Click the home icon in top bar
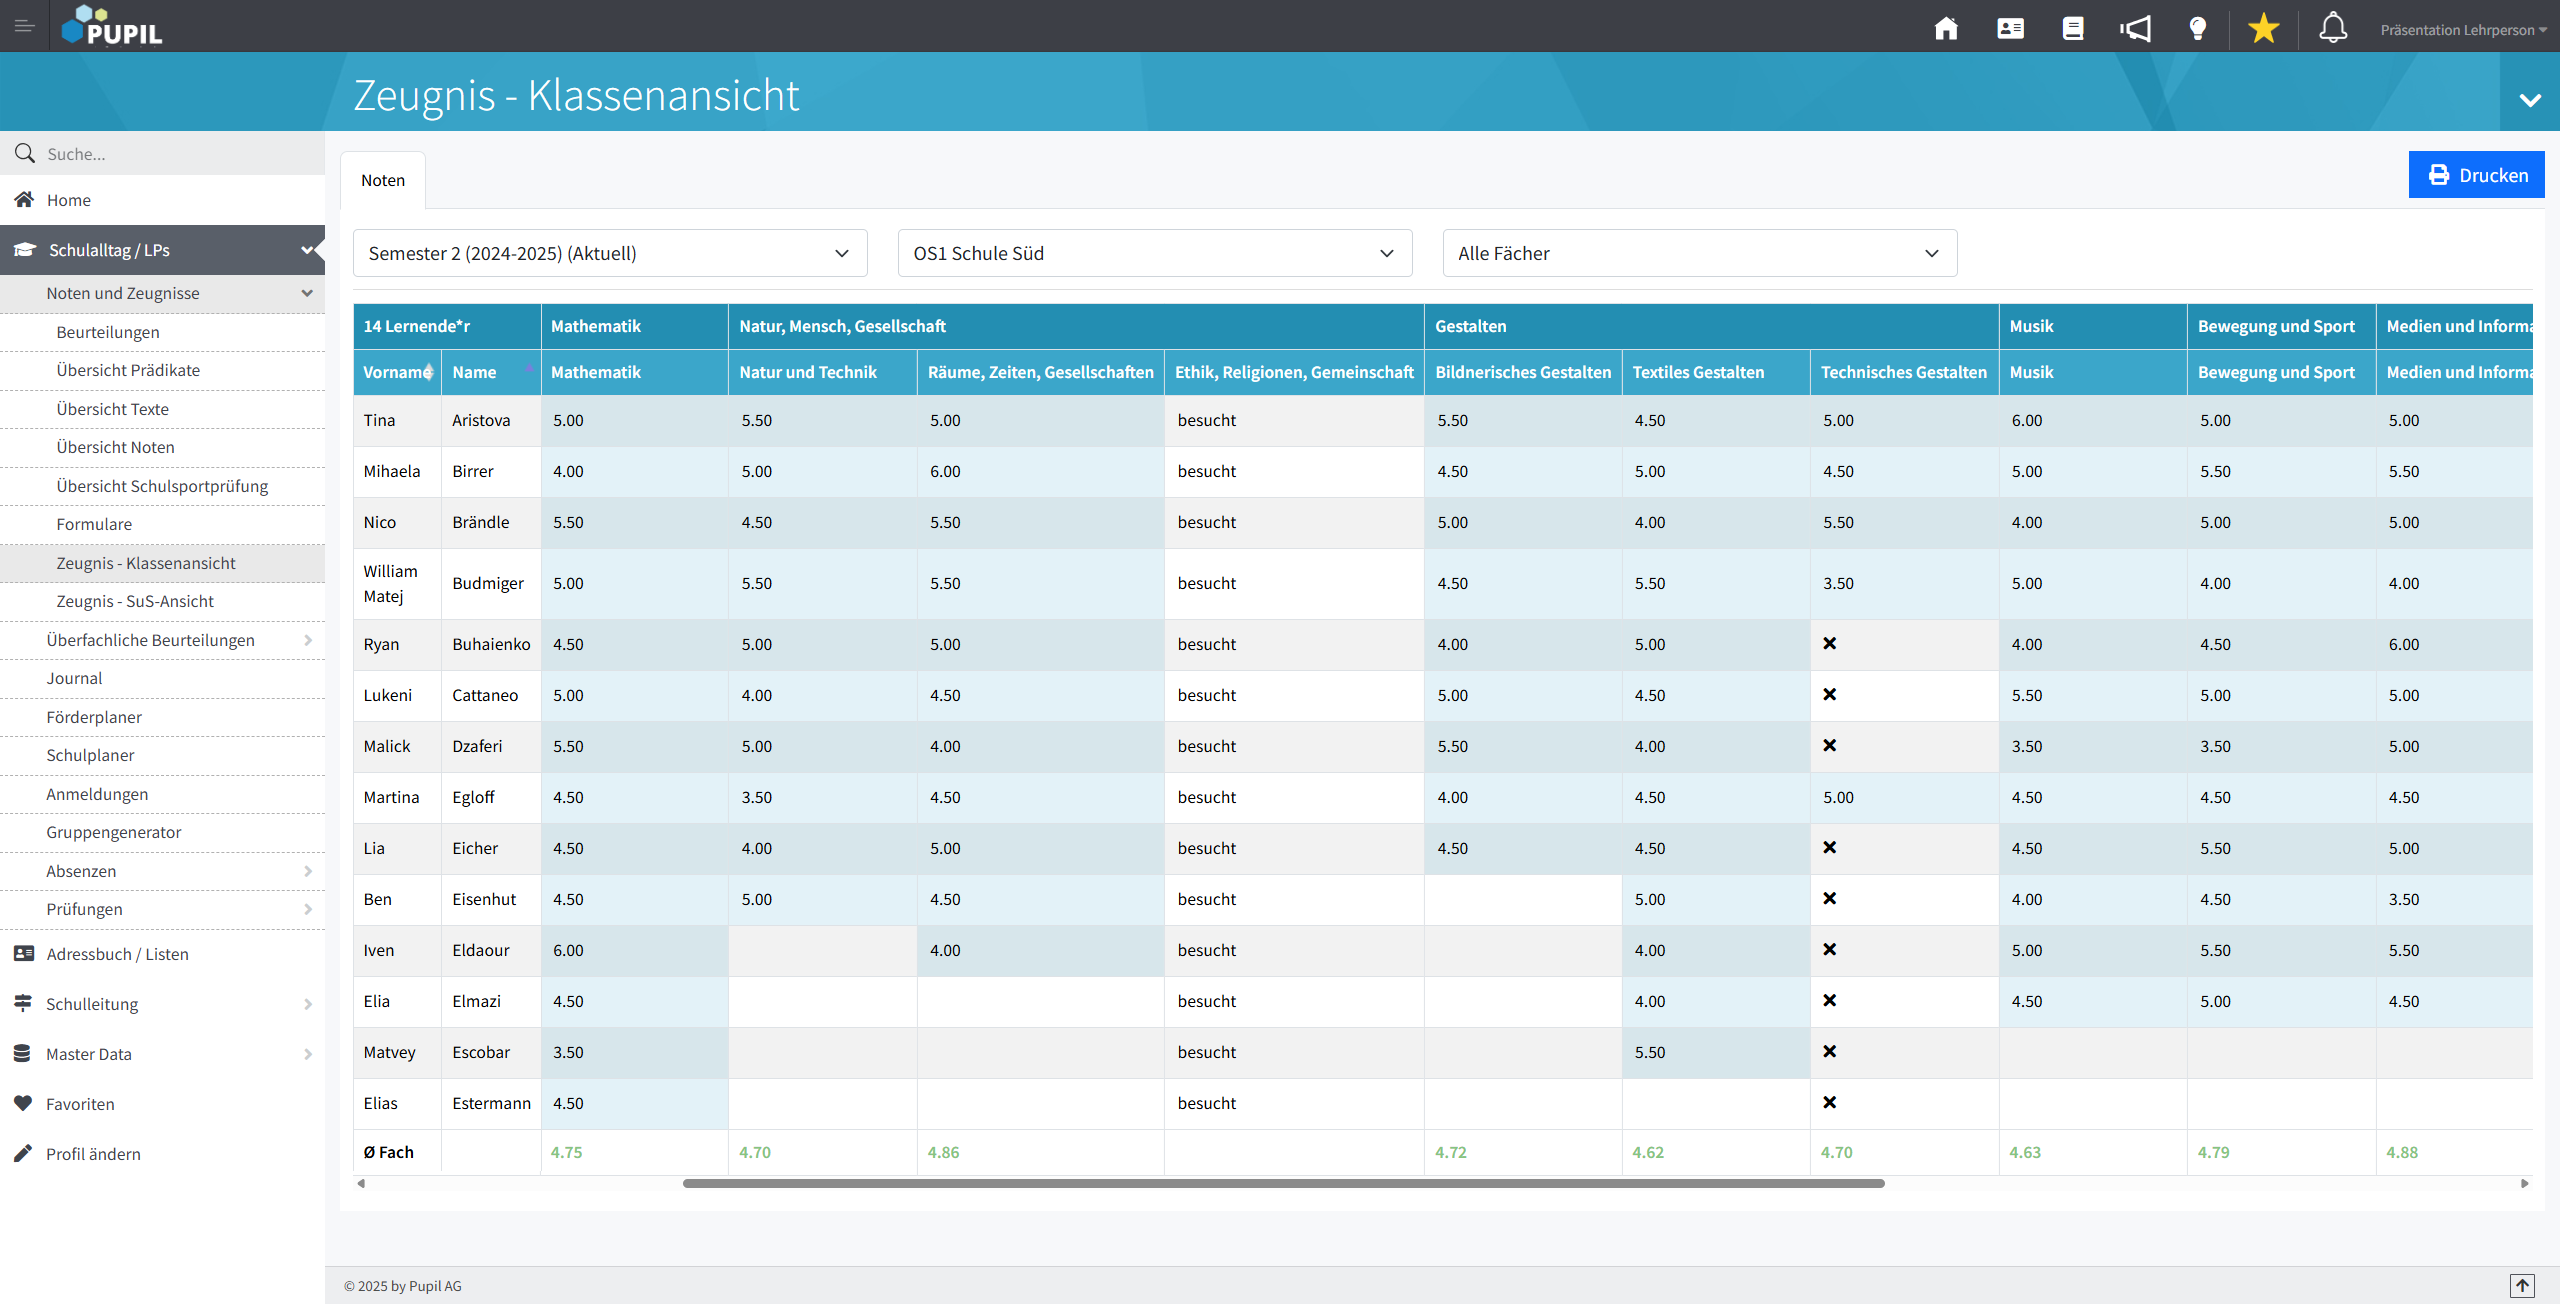Image resolution: width=2560 pixels, height=1305 pixels. pos(1945,28)
